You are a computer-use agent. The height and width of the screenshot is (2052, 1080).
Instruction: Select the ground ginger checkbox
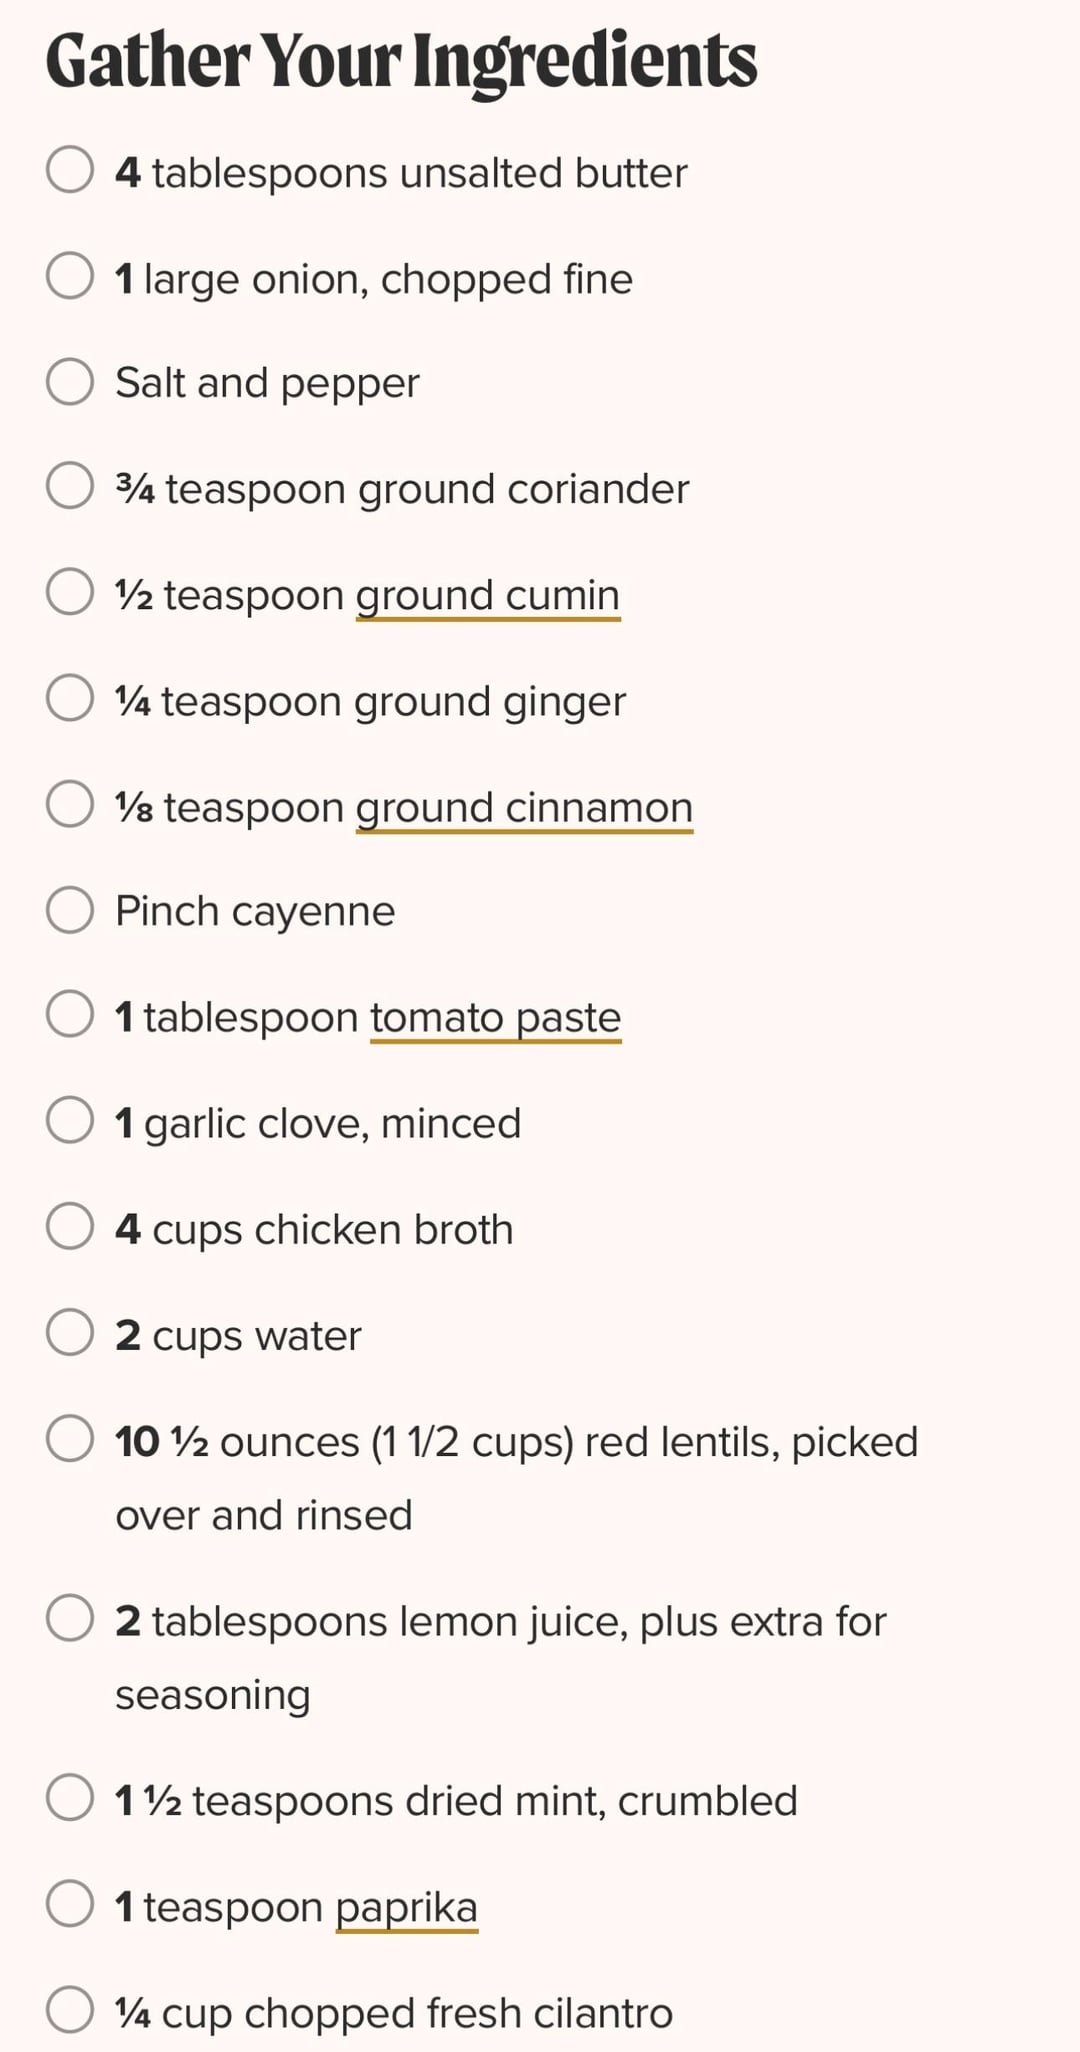click(70, 698)
